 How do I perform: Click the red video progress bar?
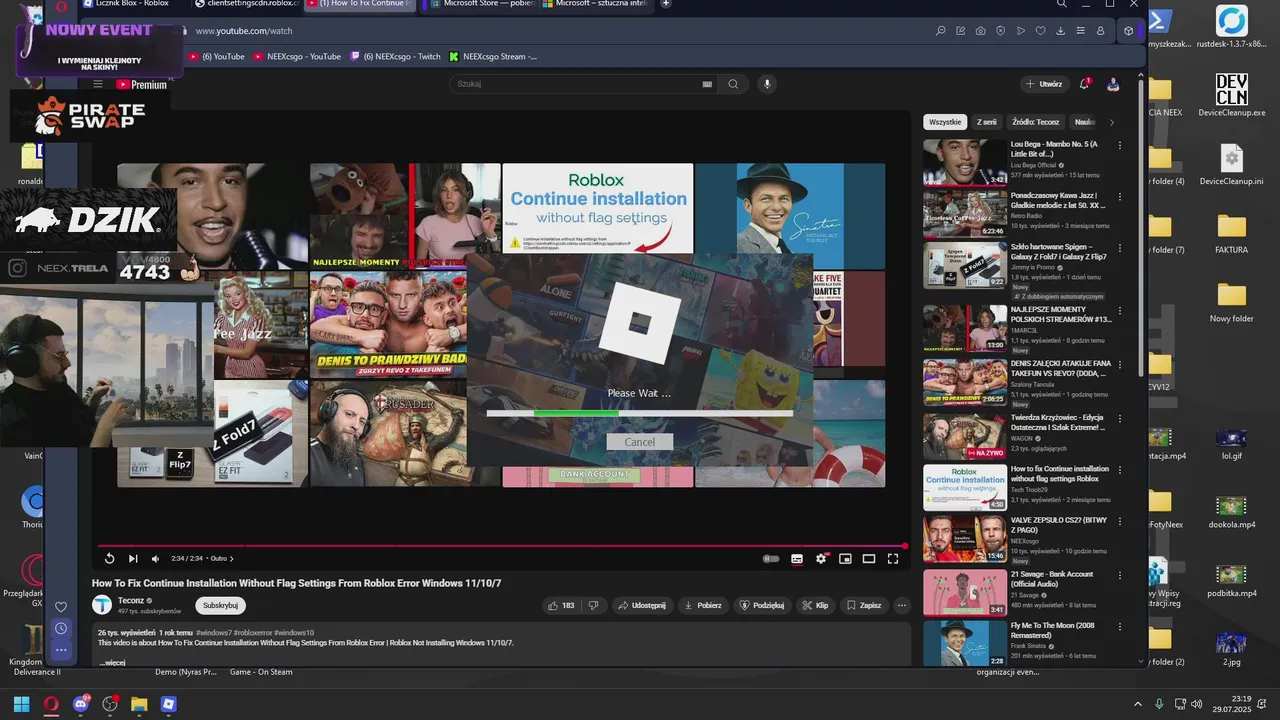[x=501, y=546]
